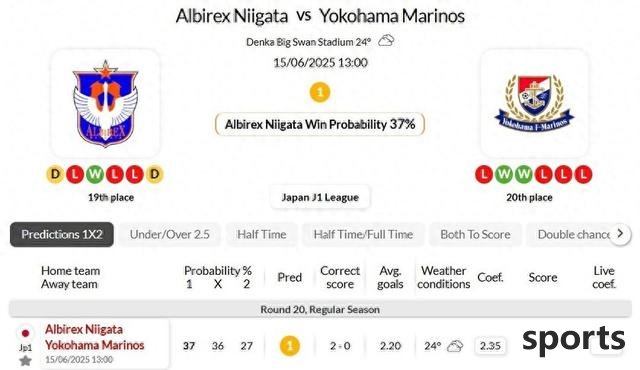The width and height of the screenshot is (640, 370).
Task: Switch to the Under/Over 2.5 tab
Action: 170,235
